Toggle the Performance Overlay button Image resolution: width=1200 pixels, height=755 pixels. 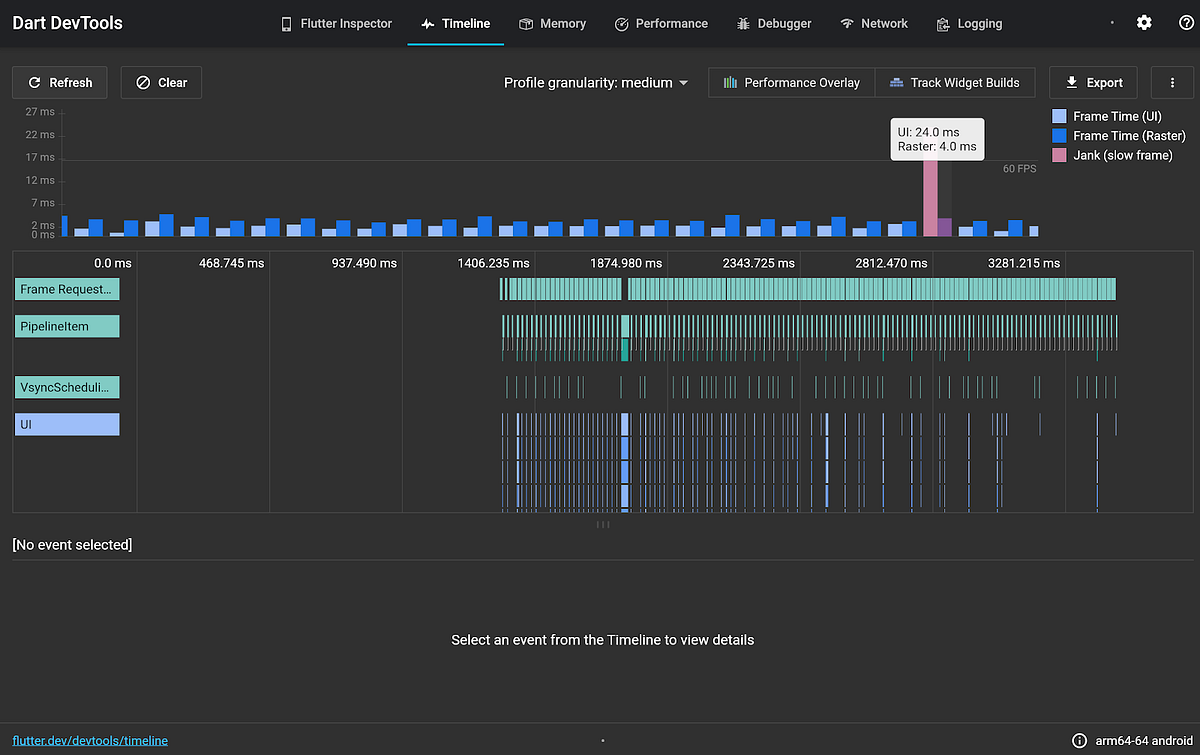point(792,83)
